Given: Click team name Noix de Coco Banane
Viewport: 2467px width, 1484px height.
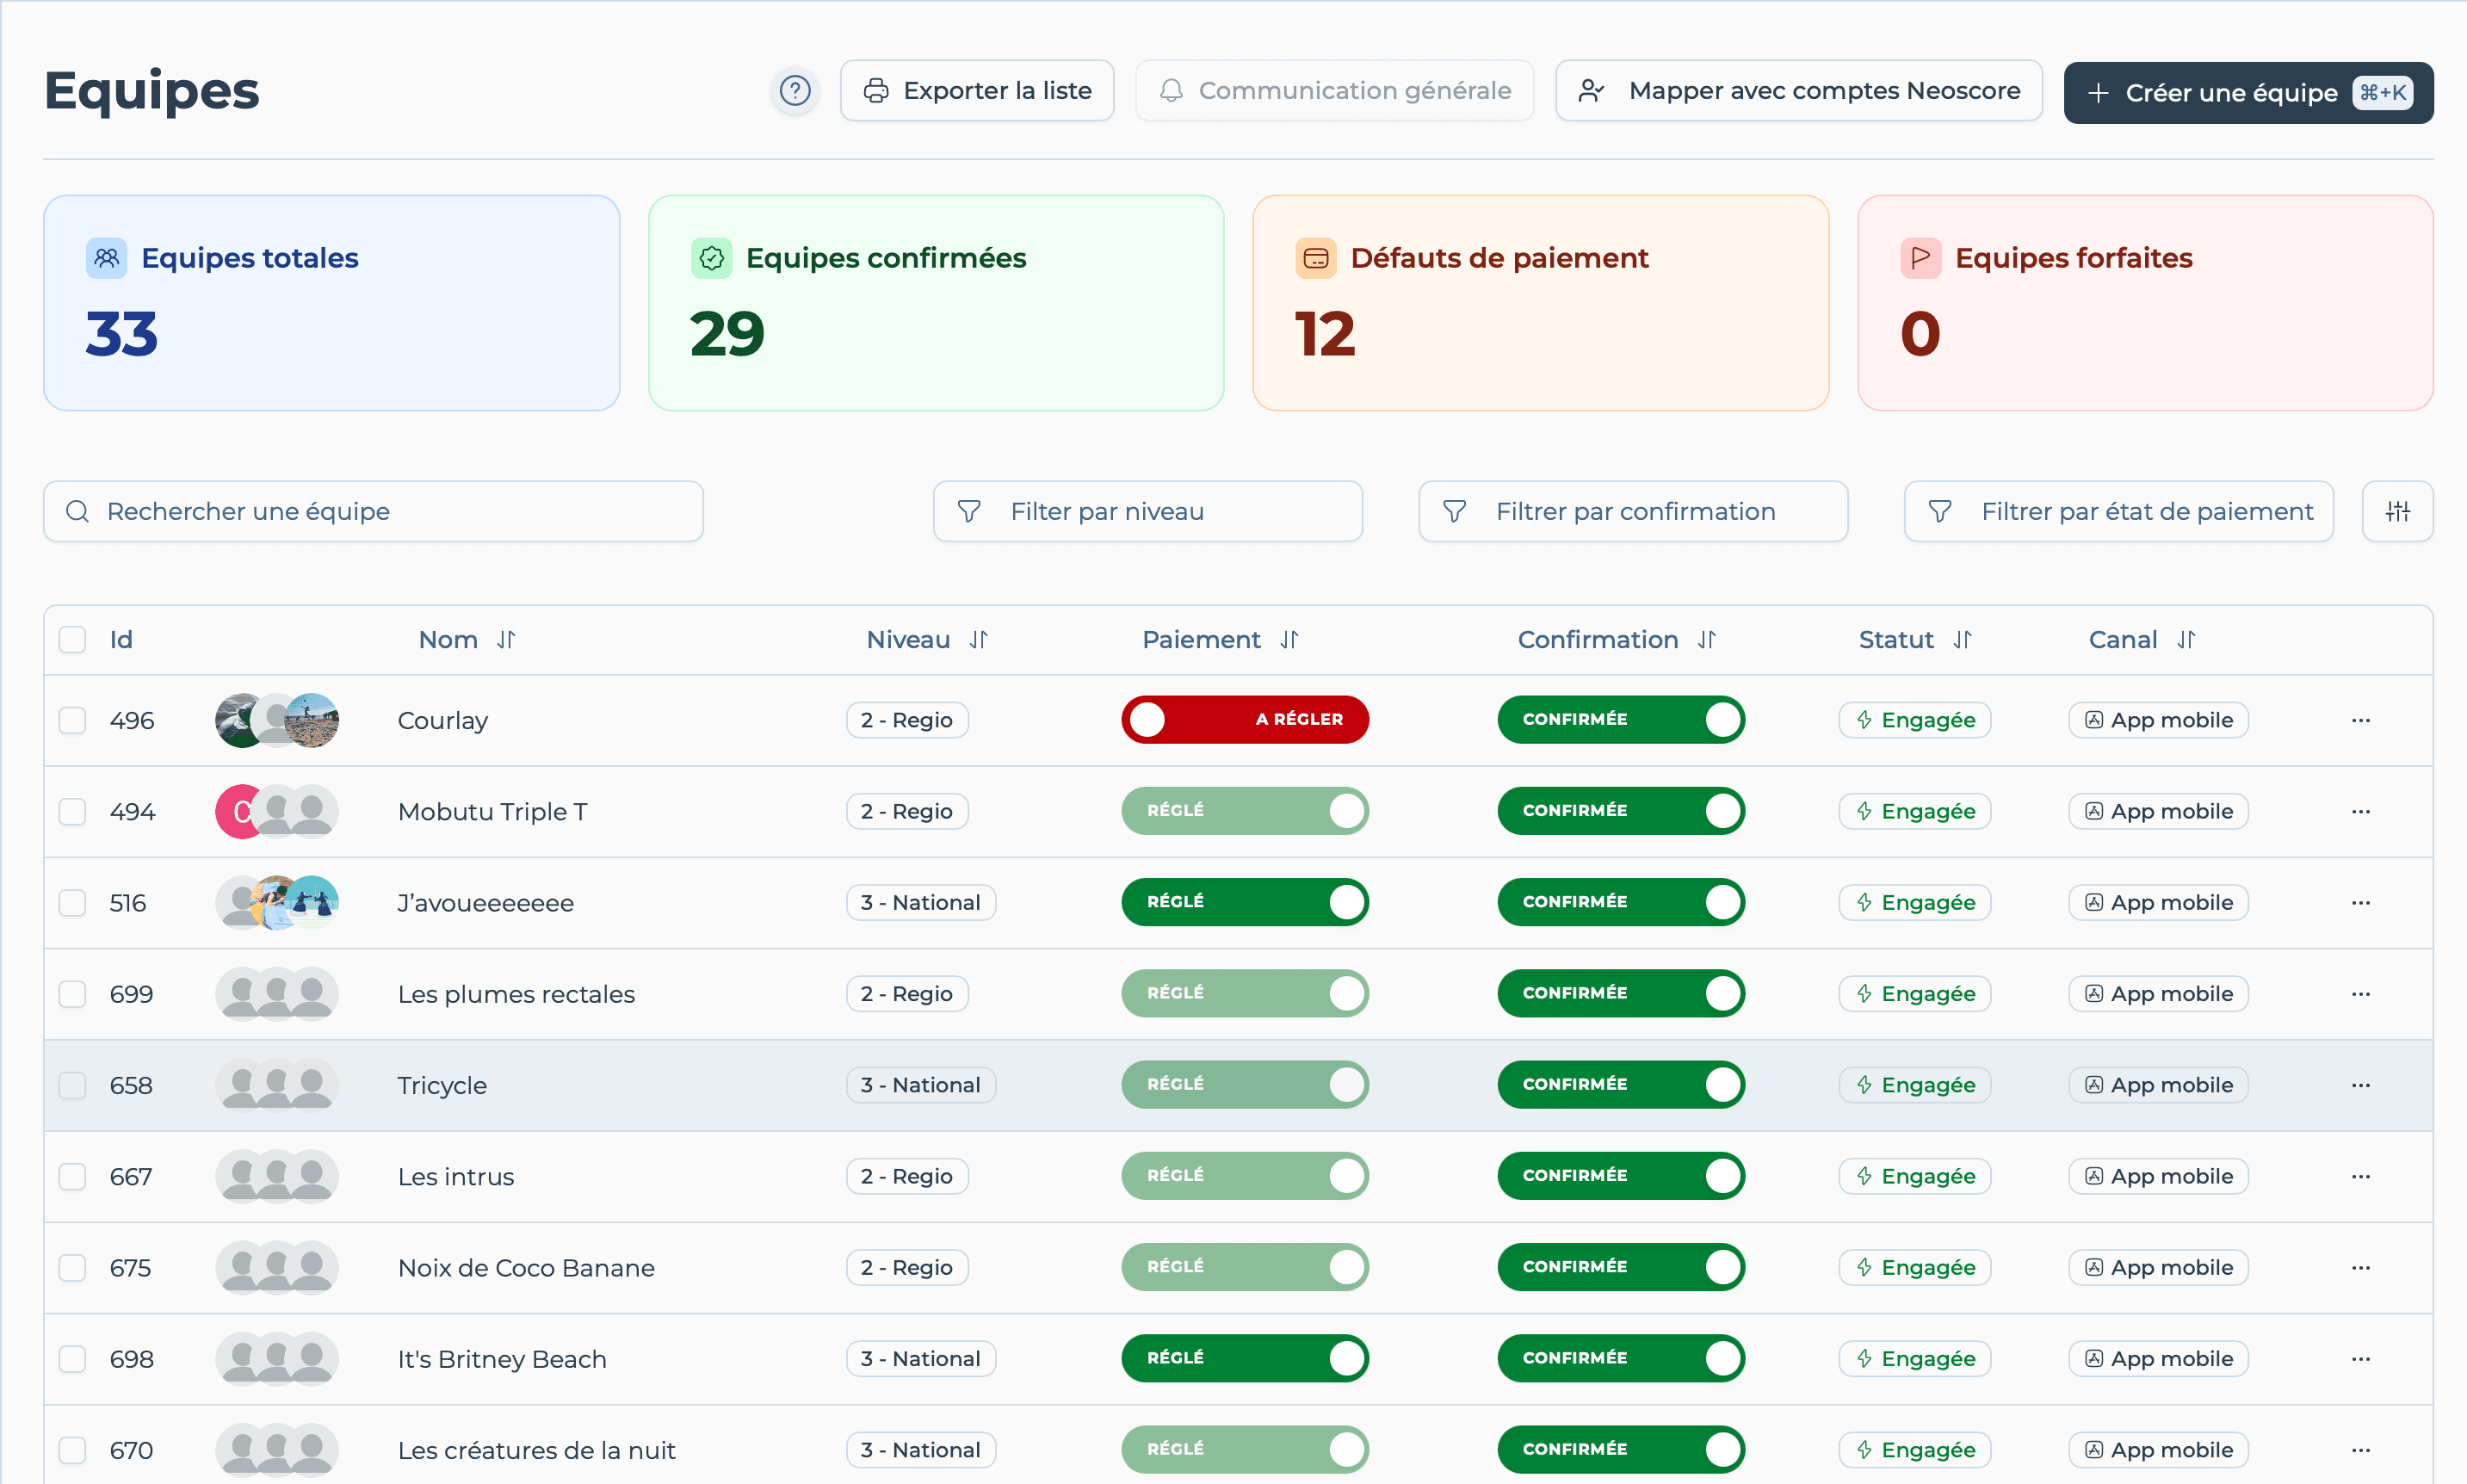Looking at the screenshot, I should click(526, 1268).
